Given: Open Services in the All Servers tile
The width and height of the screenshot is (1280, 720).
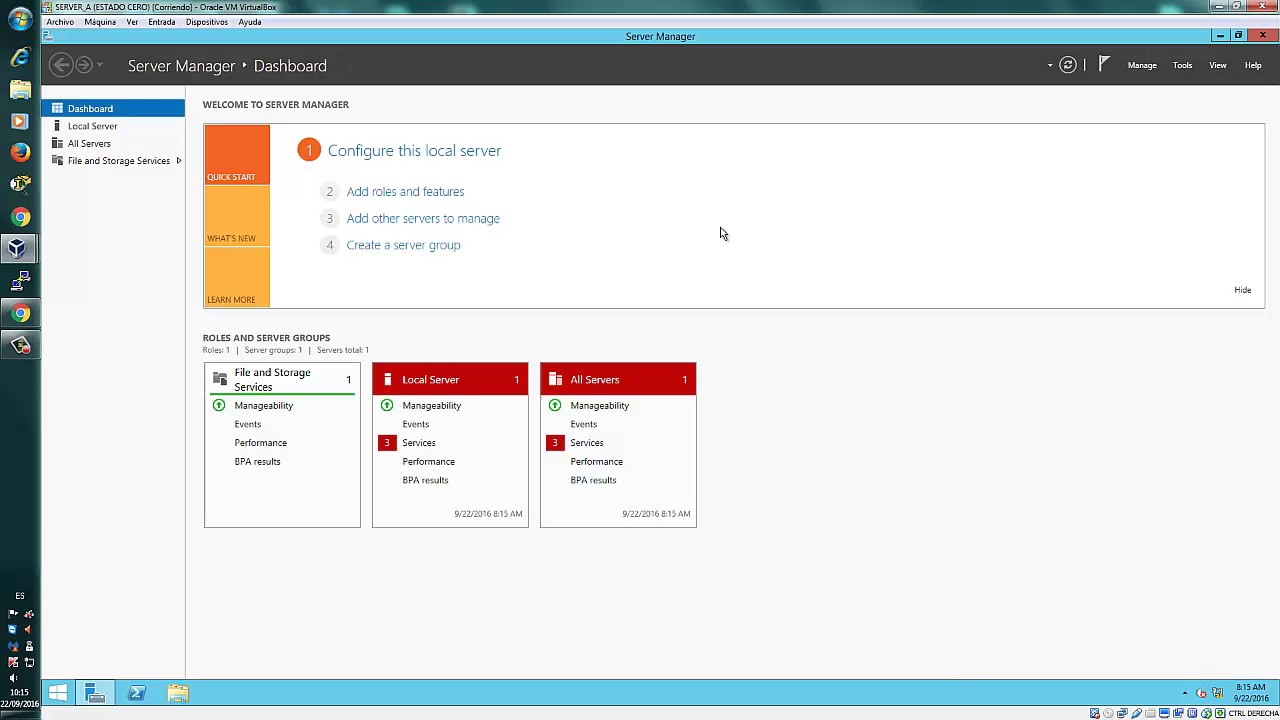Looking at the screenshot, I should point(587,442).
